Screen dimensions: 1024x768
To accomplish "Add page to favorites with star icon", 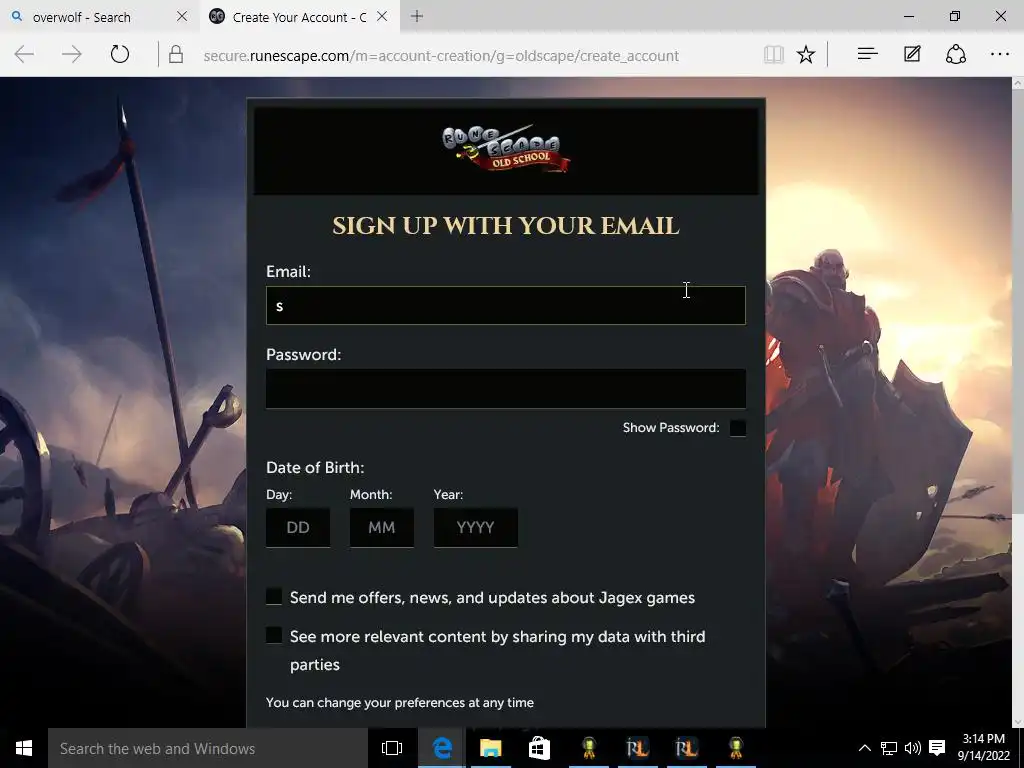I will point(806,55).
